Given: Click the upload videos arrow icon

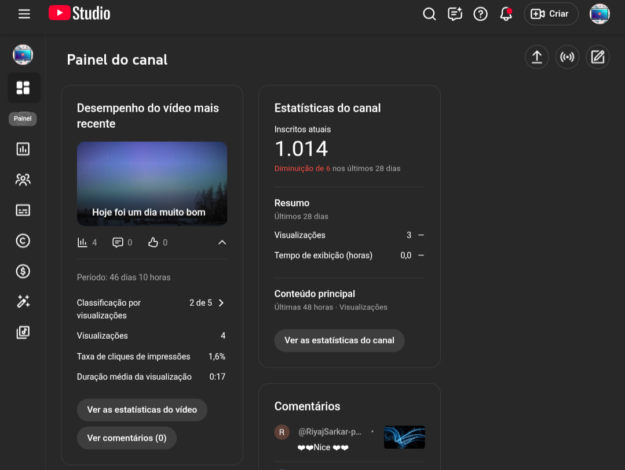Looking at the screenshot, I should tap(537, 57).
